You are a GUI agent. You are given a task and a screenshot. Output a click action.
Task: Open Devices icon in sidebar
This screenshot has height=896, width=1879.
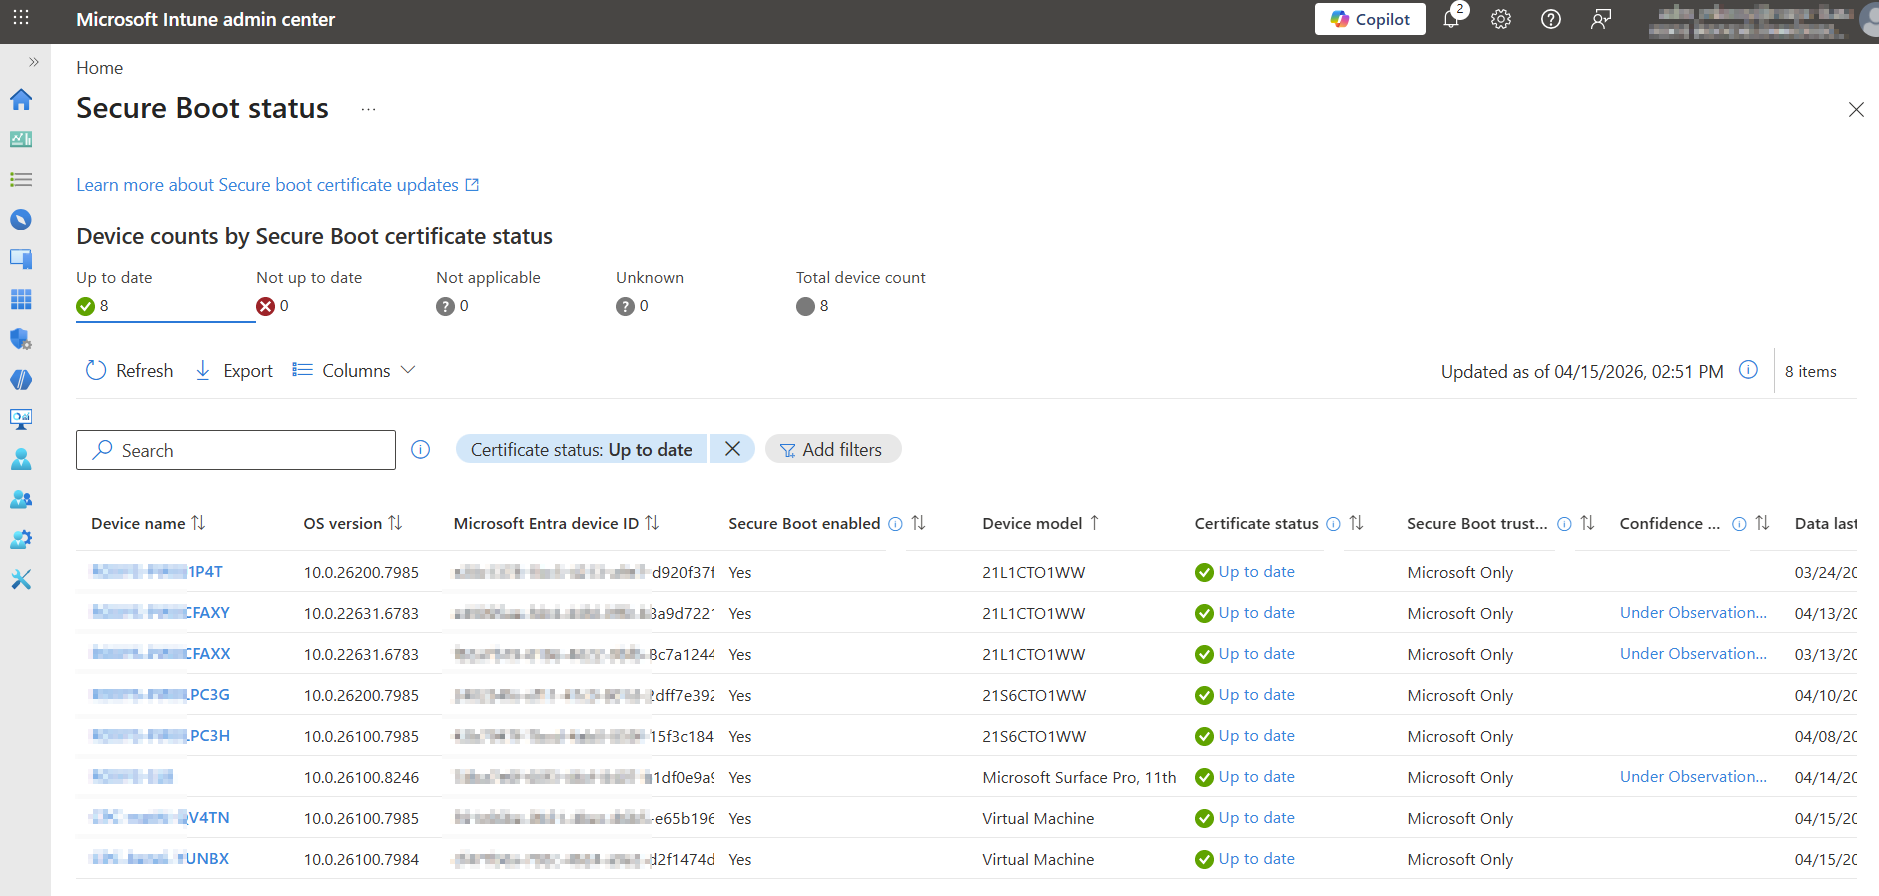pos(21,259)
